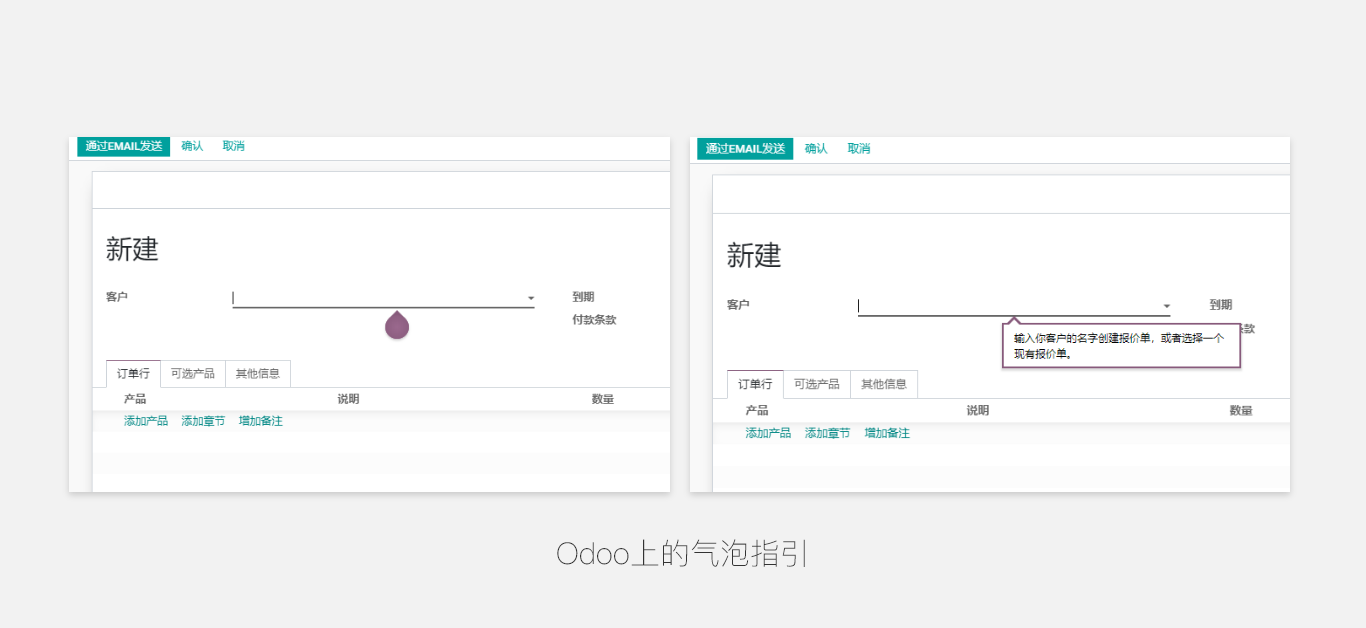Click 通过EMAIL发送 button in right screenshot
The height and width of the screenshot is (628, 1366).
coord(745,148)
